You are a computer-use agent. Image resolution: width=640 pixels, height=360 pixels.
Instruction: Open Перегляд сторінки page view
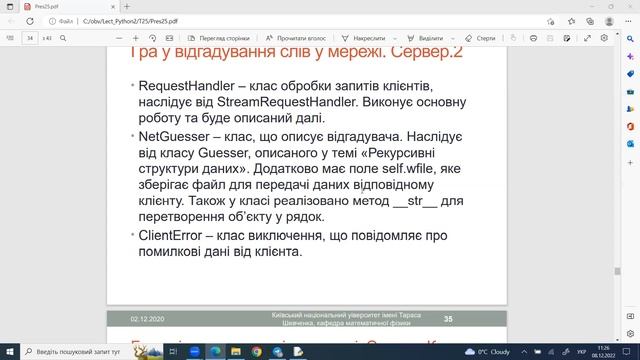coord(218,38)
